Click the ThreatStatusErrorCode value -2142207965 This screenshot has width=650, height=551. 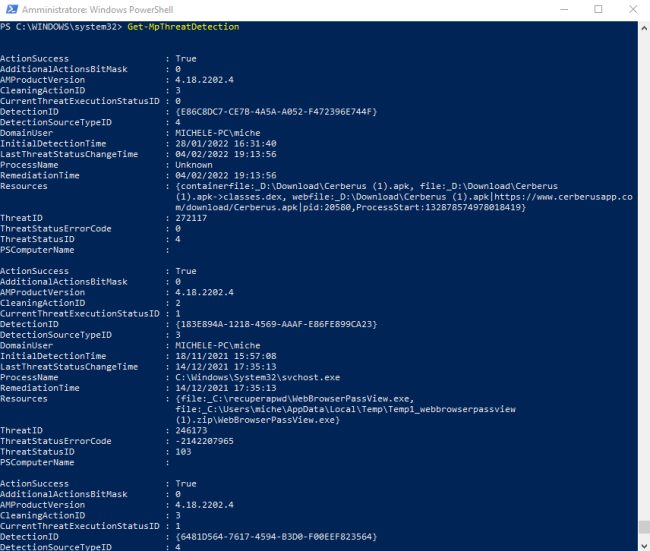coord(204,441)
